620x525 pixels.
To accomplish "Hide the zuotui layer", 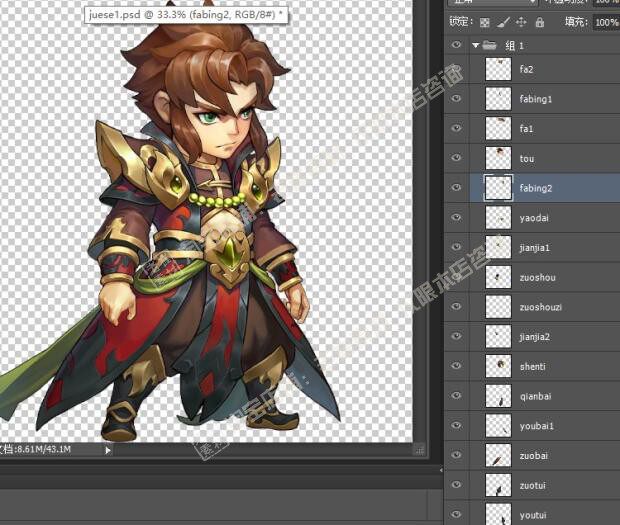I will click(456, 485).
